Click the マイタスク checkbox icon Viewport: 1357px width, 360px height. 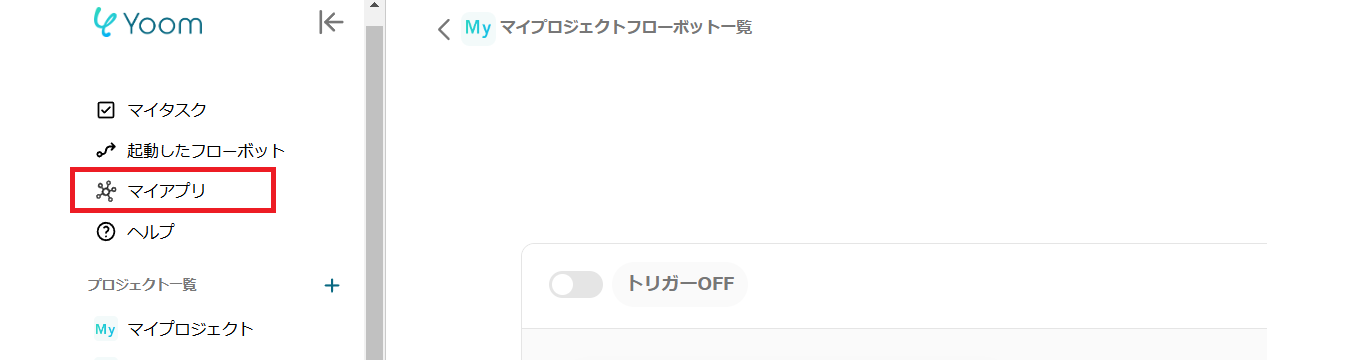coord(106,110)
